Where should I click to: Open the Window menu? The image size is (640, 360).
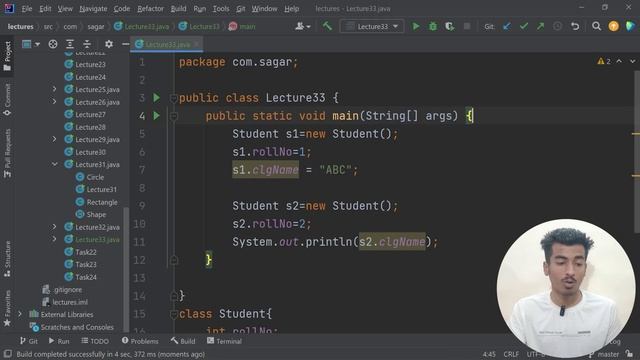coord(264,9)
